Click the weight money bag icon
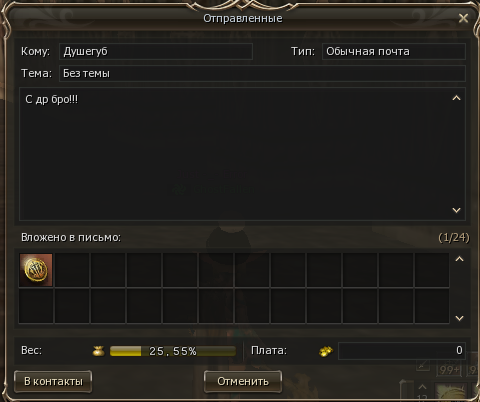The image size is (480, 402). [98, 351]
